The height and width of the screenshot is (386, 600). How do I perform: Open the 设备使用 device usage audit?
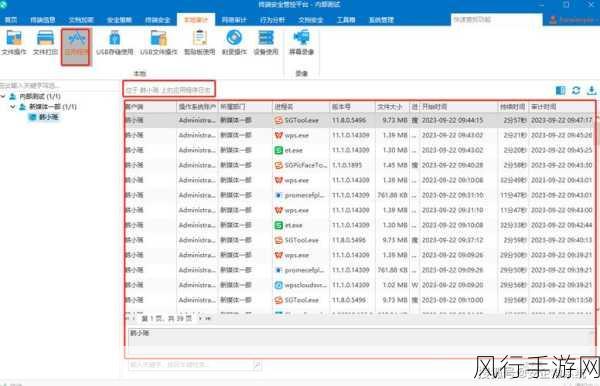(x=266, y=42)
